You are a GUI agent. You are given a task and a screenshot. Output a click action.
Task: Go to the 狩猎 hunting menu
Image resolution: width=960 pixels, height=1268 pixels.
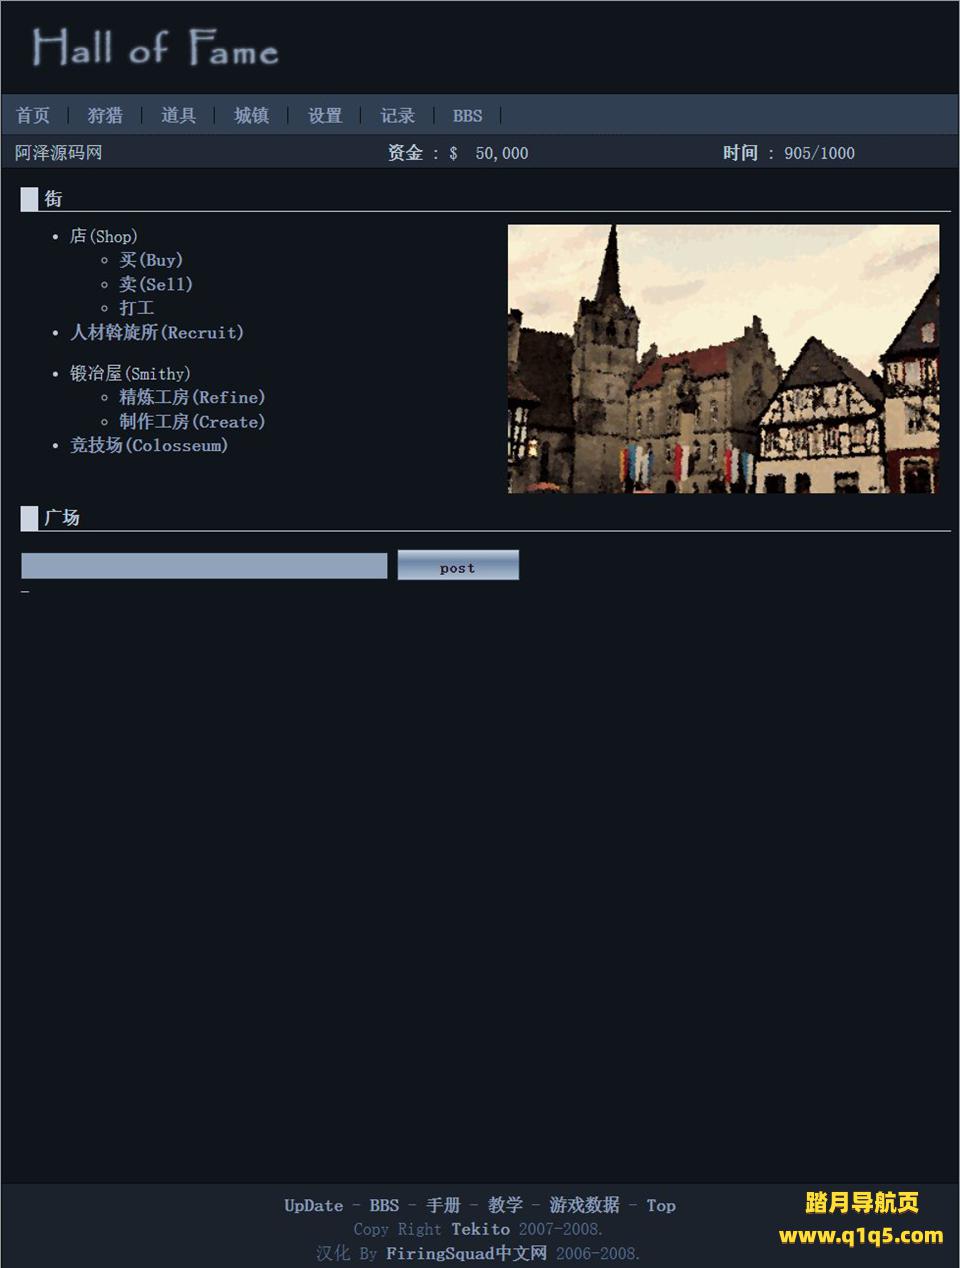coord(105,116)
